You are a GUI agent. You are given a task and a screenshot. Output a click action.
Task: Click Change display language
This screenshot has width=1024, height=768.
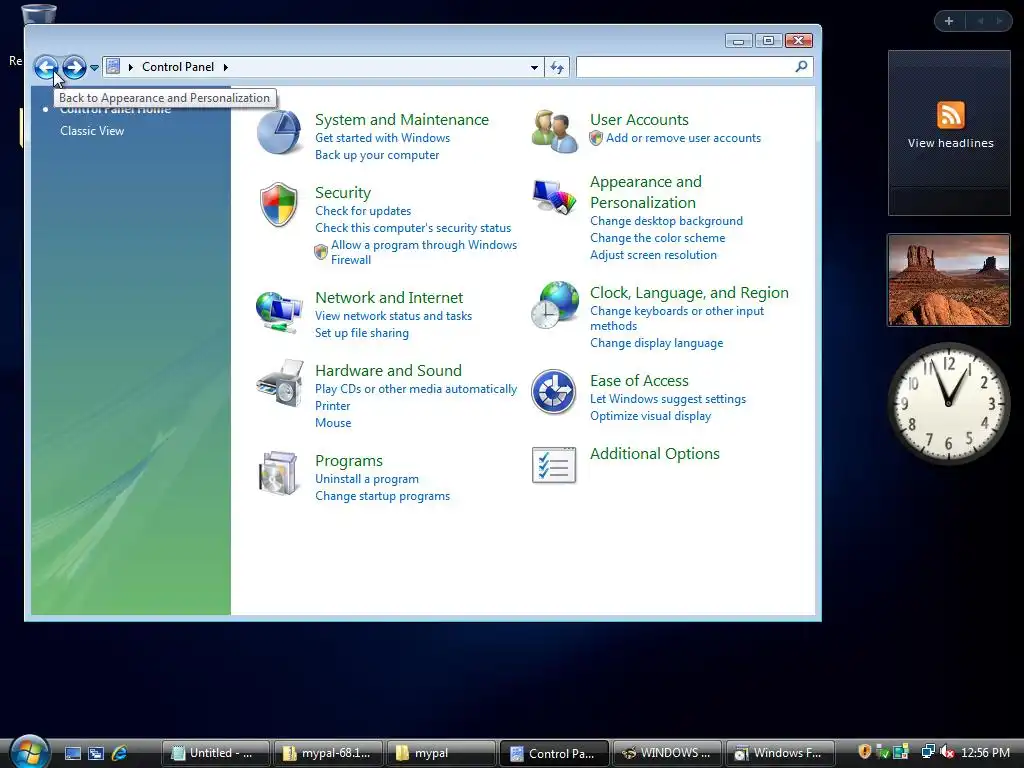656,343
